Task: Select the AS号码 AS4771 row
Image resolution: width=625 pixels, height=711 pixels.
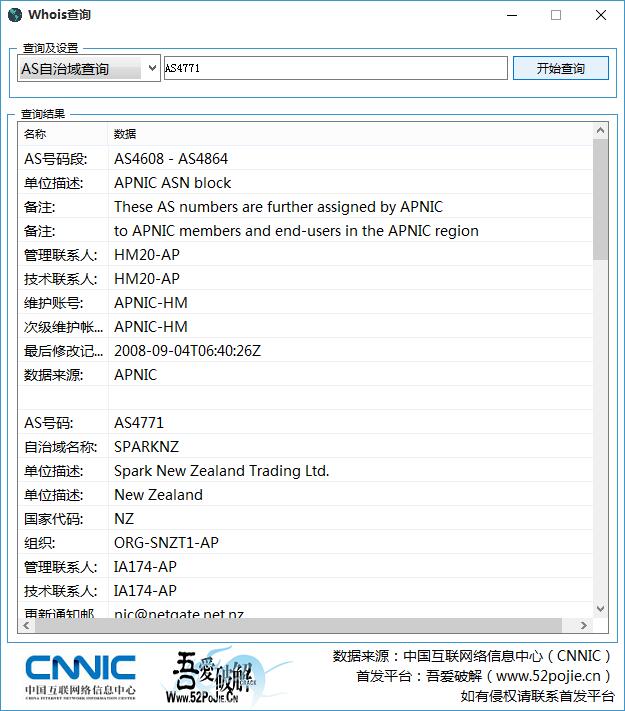Action: (x=305, y=423)
